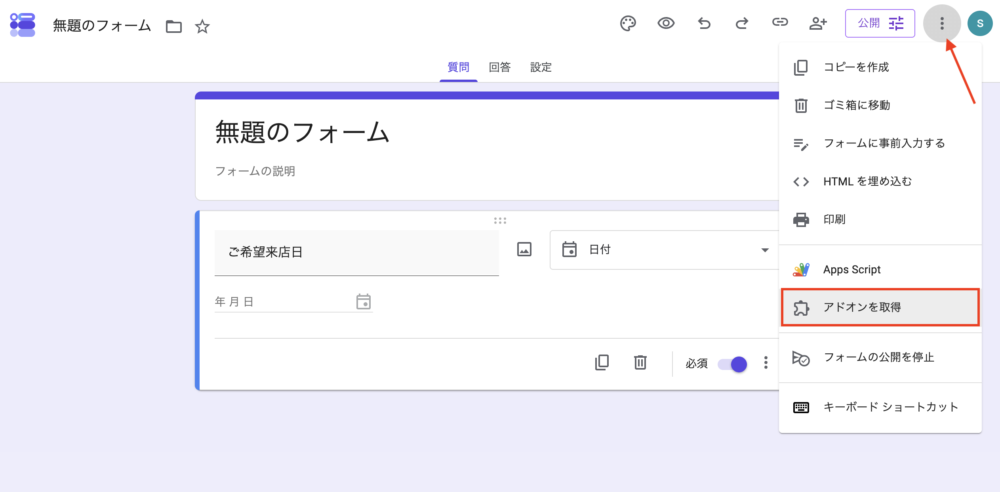This screenshot has width=1000, height=492.
Task: Switch to the 回答 tab
Action: [x=499, y=67]
